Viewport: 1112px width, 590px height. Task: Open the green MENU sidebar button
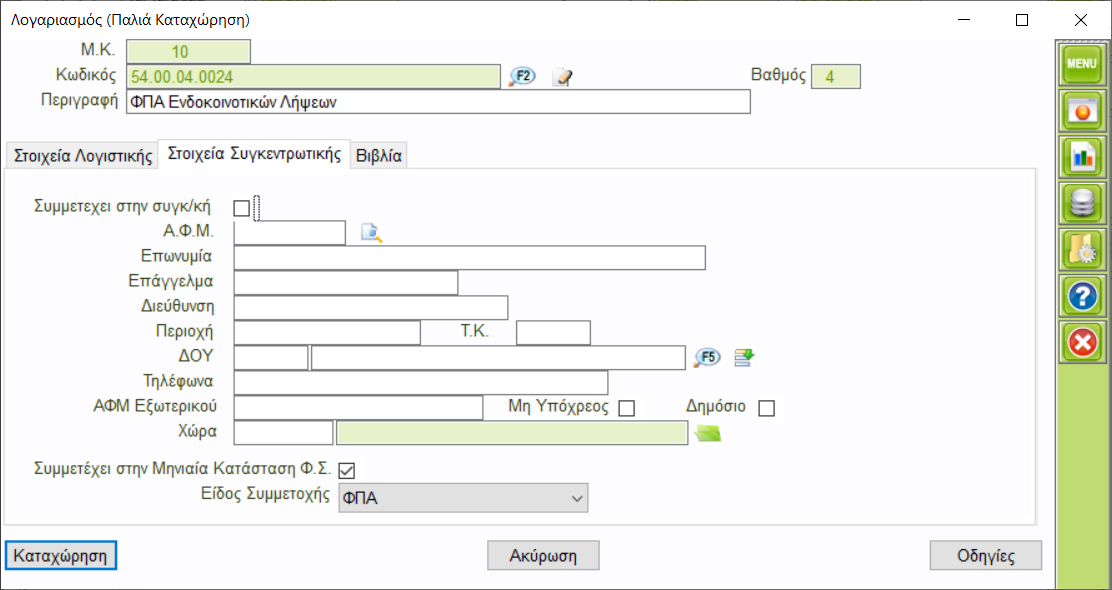(1083, 64)
